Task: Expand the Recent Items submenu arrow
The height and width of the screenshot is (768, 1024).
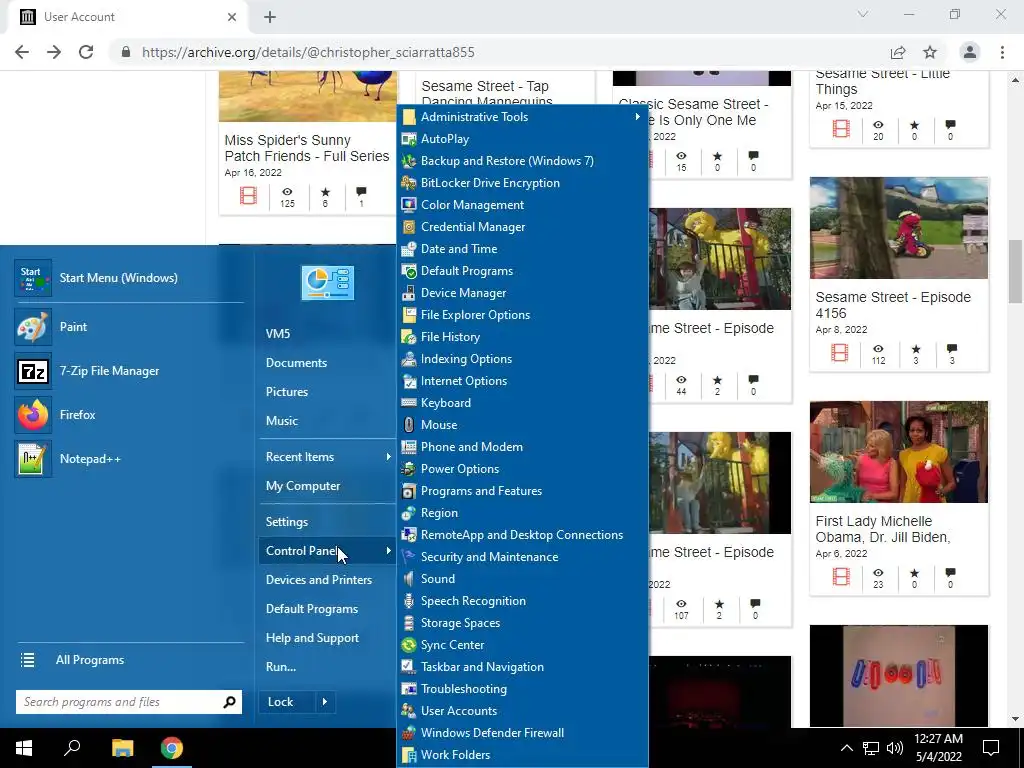Action: point(388,456)
